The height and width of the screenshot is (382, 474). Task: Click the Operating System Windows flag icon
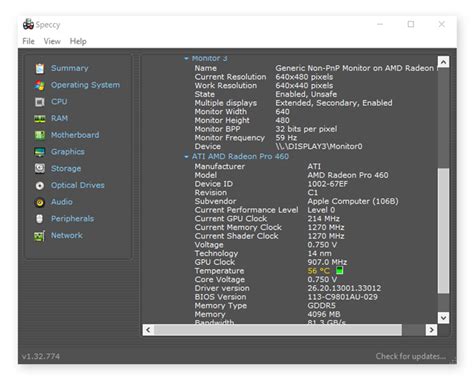(x=40, y=85)
